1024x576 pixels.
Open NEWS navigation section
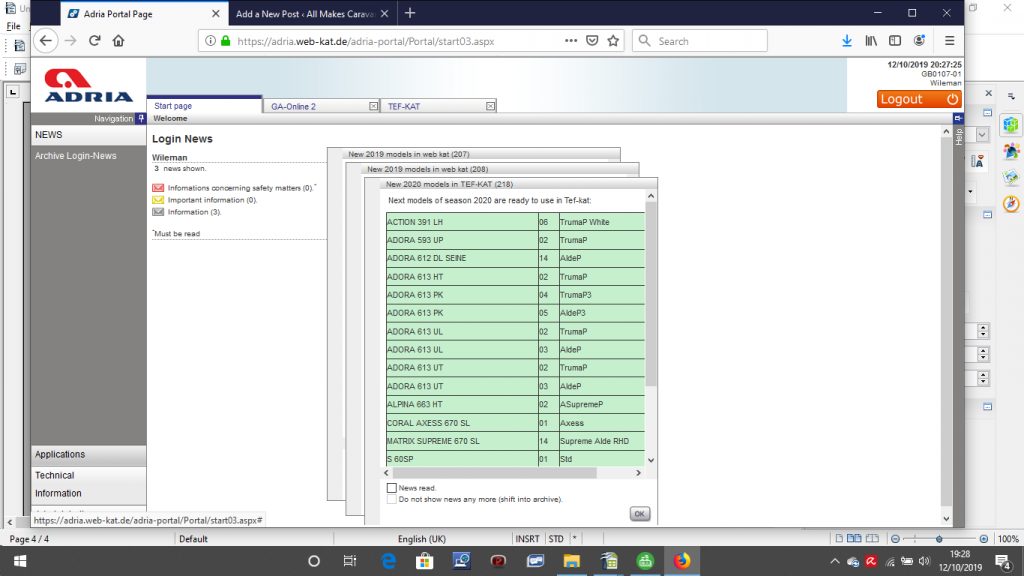(88, 135)
